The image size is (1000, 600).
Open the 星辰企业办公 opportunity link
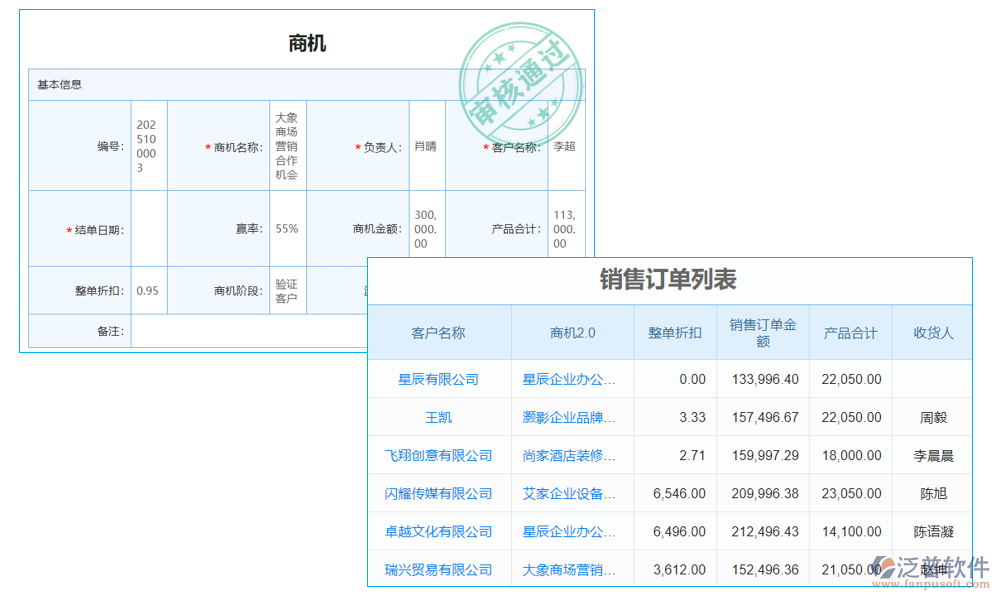point(572,379)
